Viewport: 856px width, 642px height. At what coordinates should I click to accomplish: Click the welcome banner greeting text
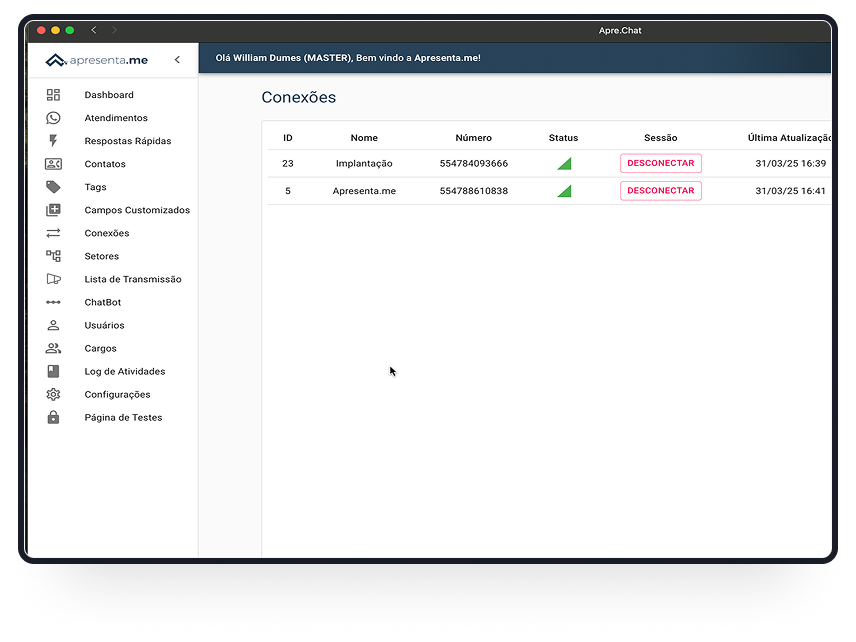pyautogui.click(x=348, y=58)
